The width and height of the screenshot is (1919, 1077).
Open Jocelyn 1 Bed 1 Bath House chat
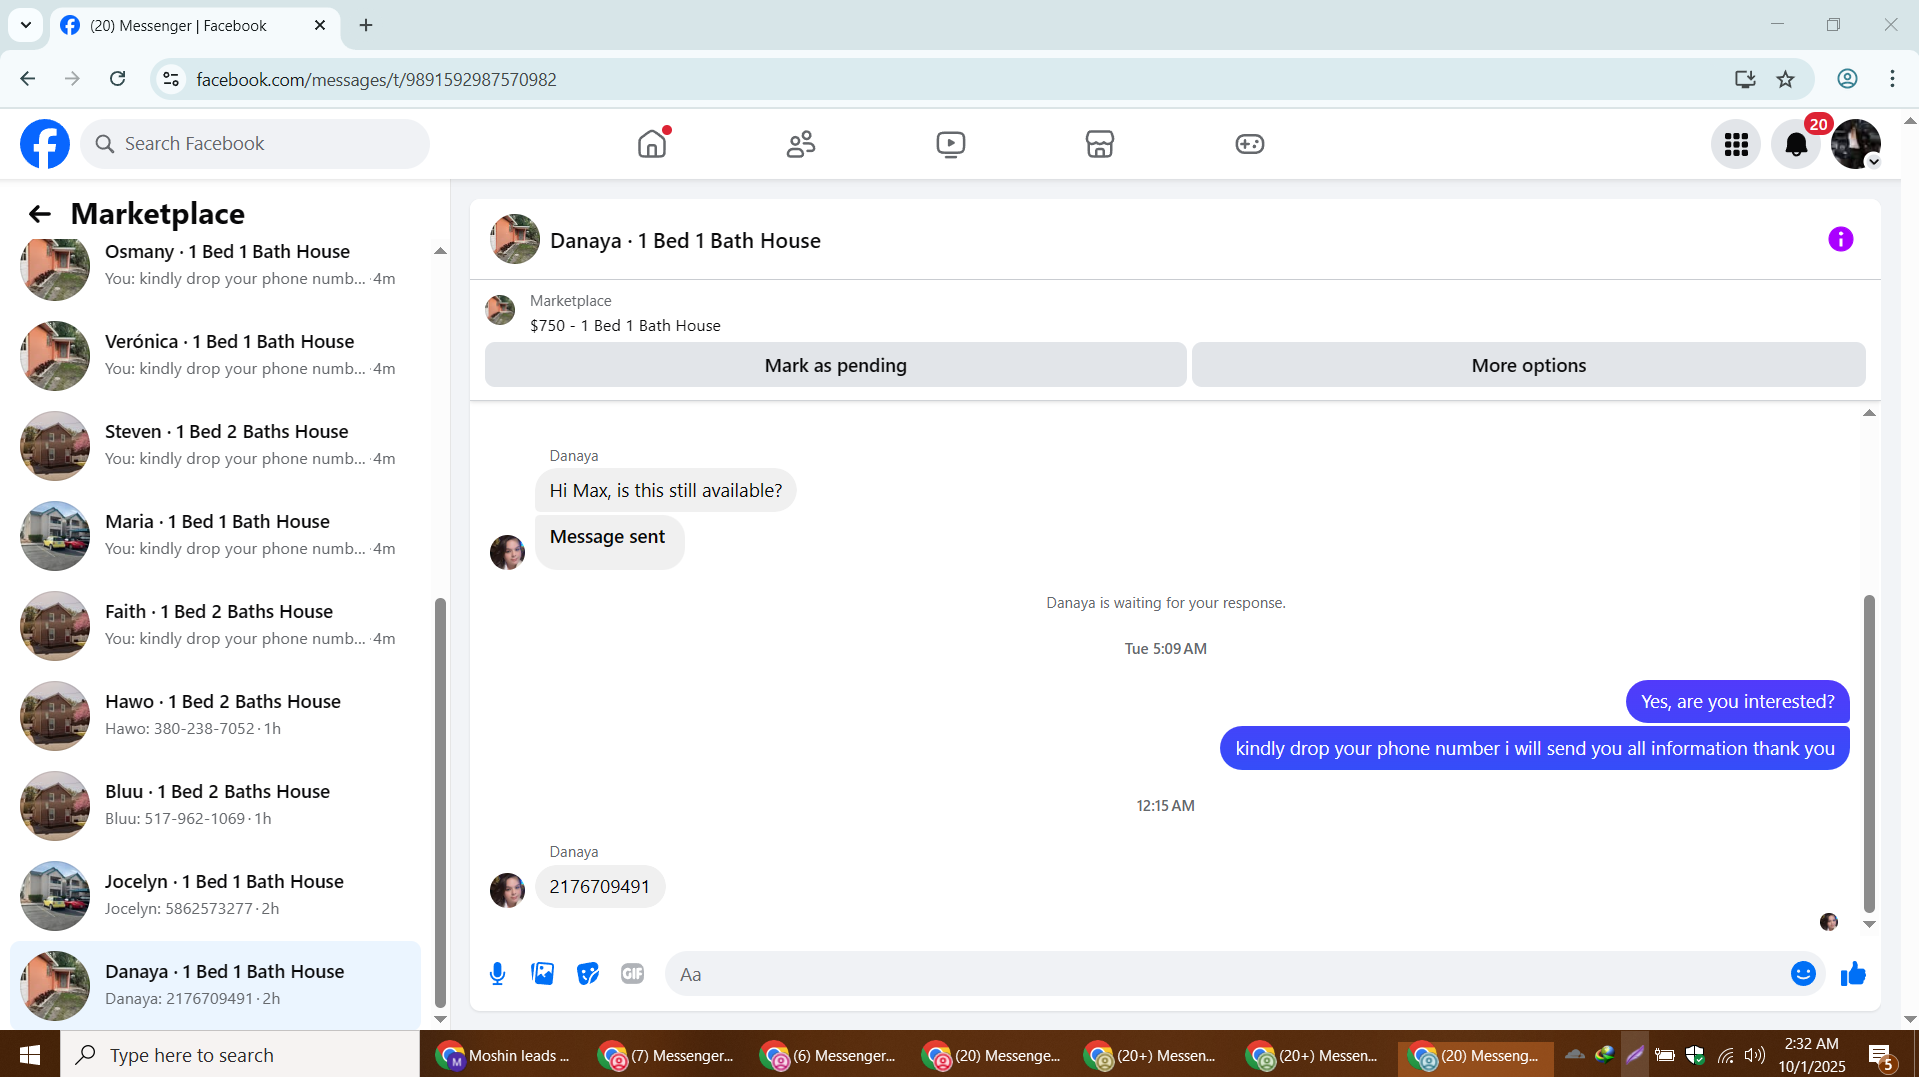pyautogui.click(x=215, y=895)
